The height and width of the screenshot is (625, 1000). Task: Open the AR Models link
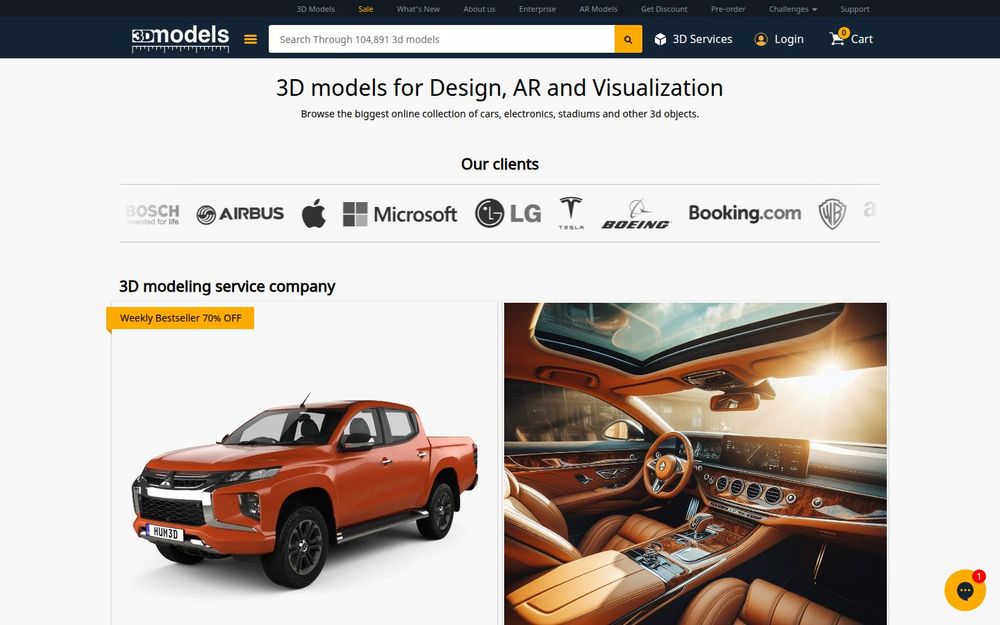pos(598,9)
